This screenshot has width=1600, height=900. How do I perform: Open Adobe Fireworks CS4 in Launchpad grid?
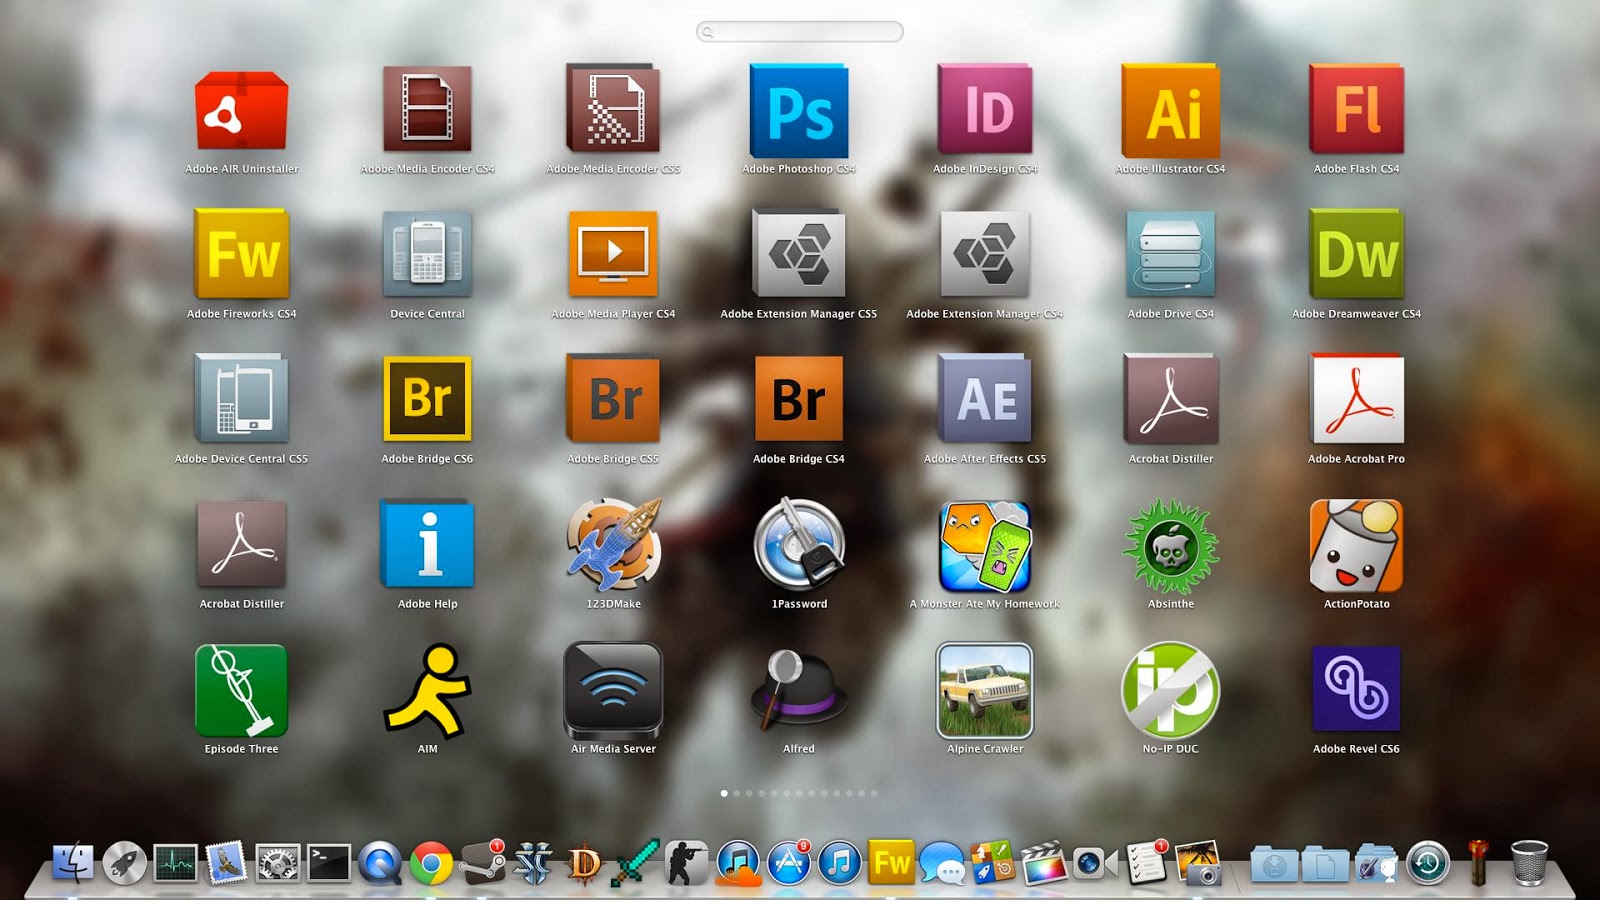(x=241, y=253)
